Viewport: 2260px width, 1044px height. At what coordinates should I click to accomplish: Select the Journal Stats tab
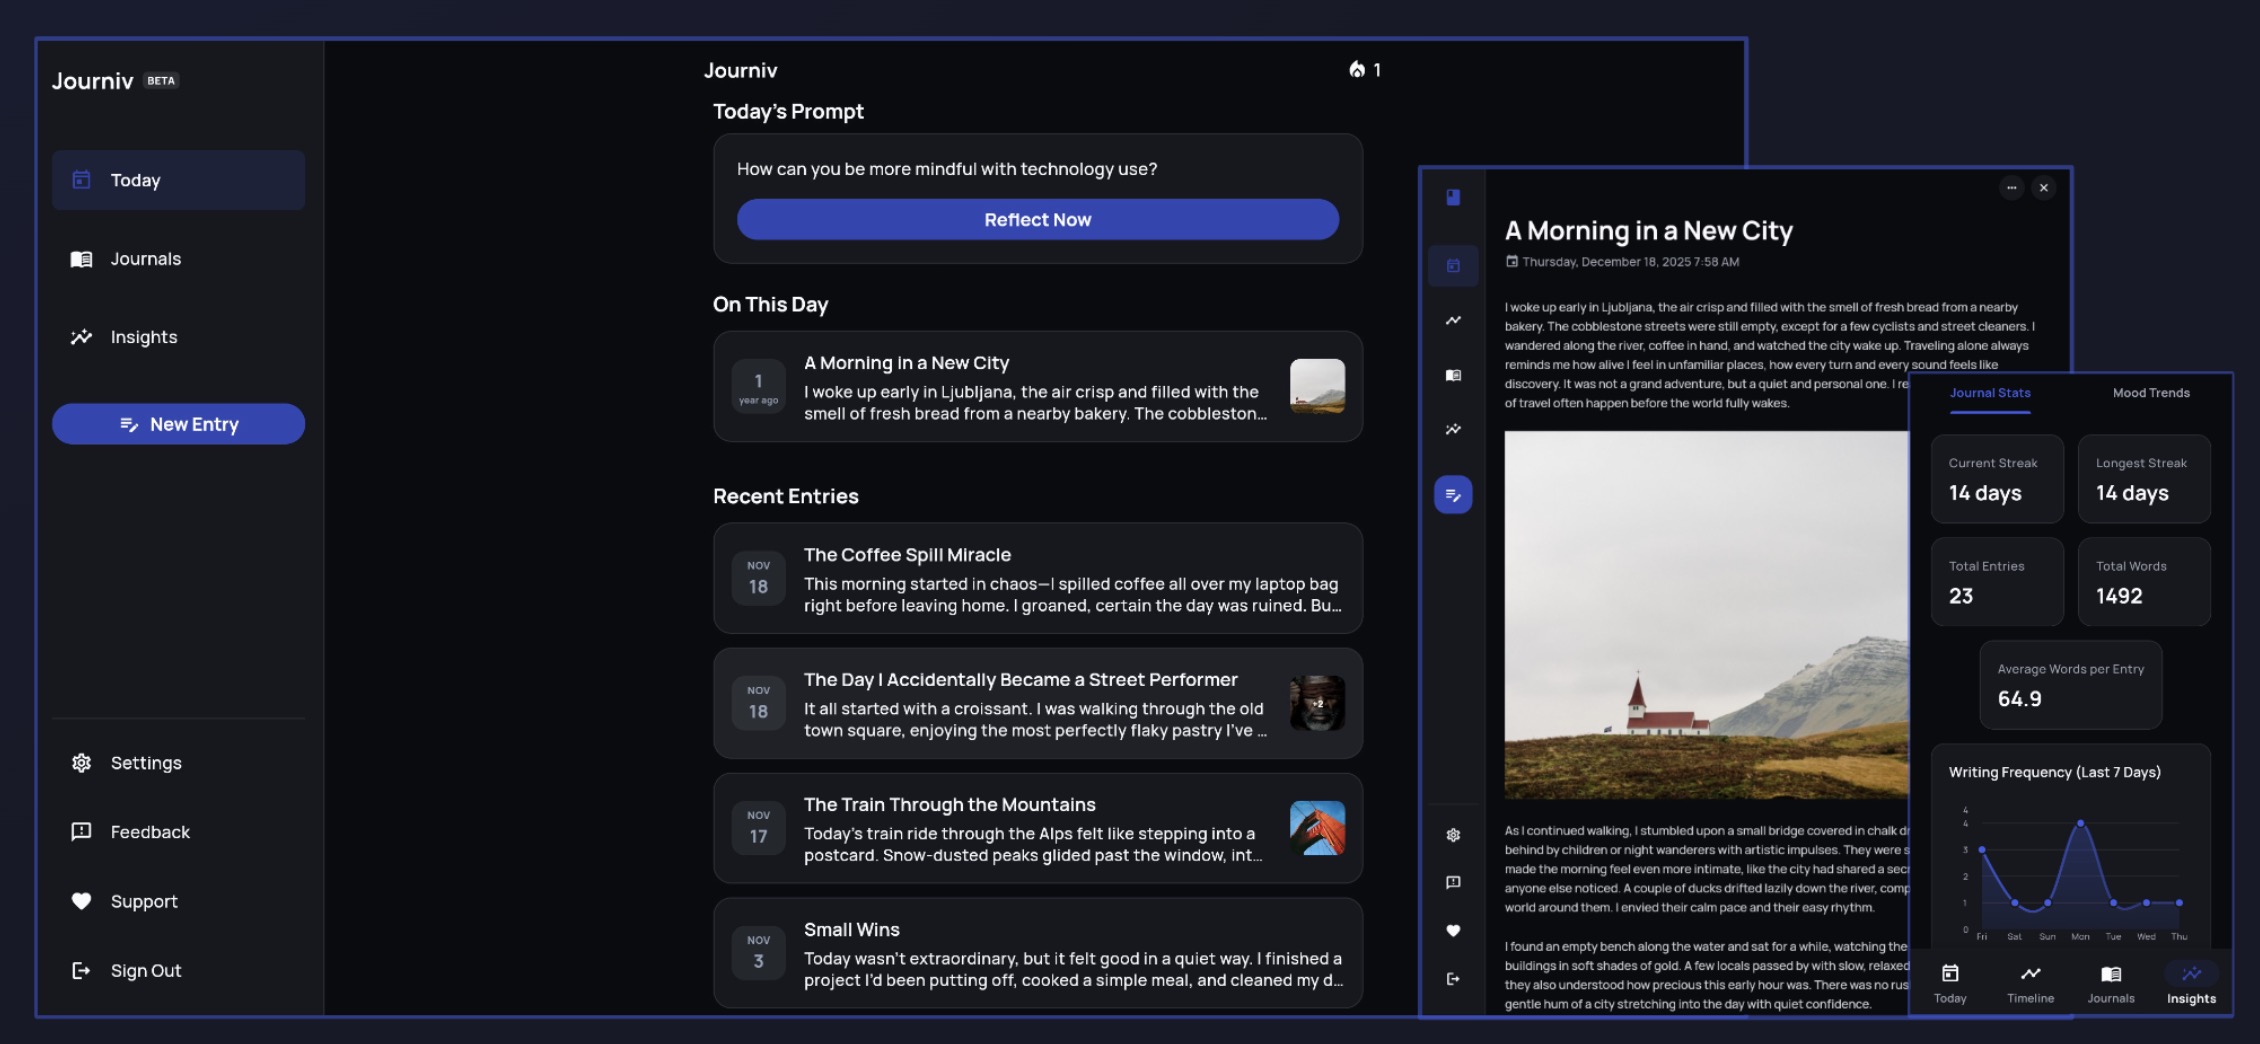pyautogui.click(x=1989, y=393)
